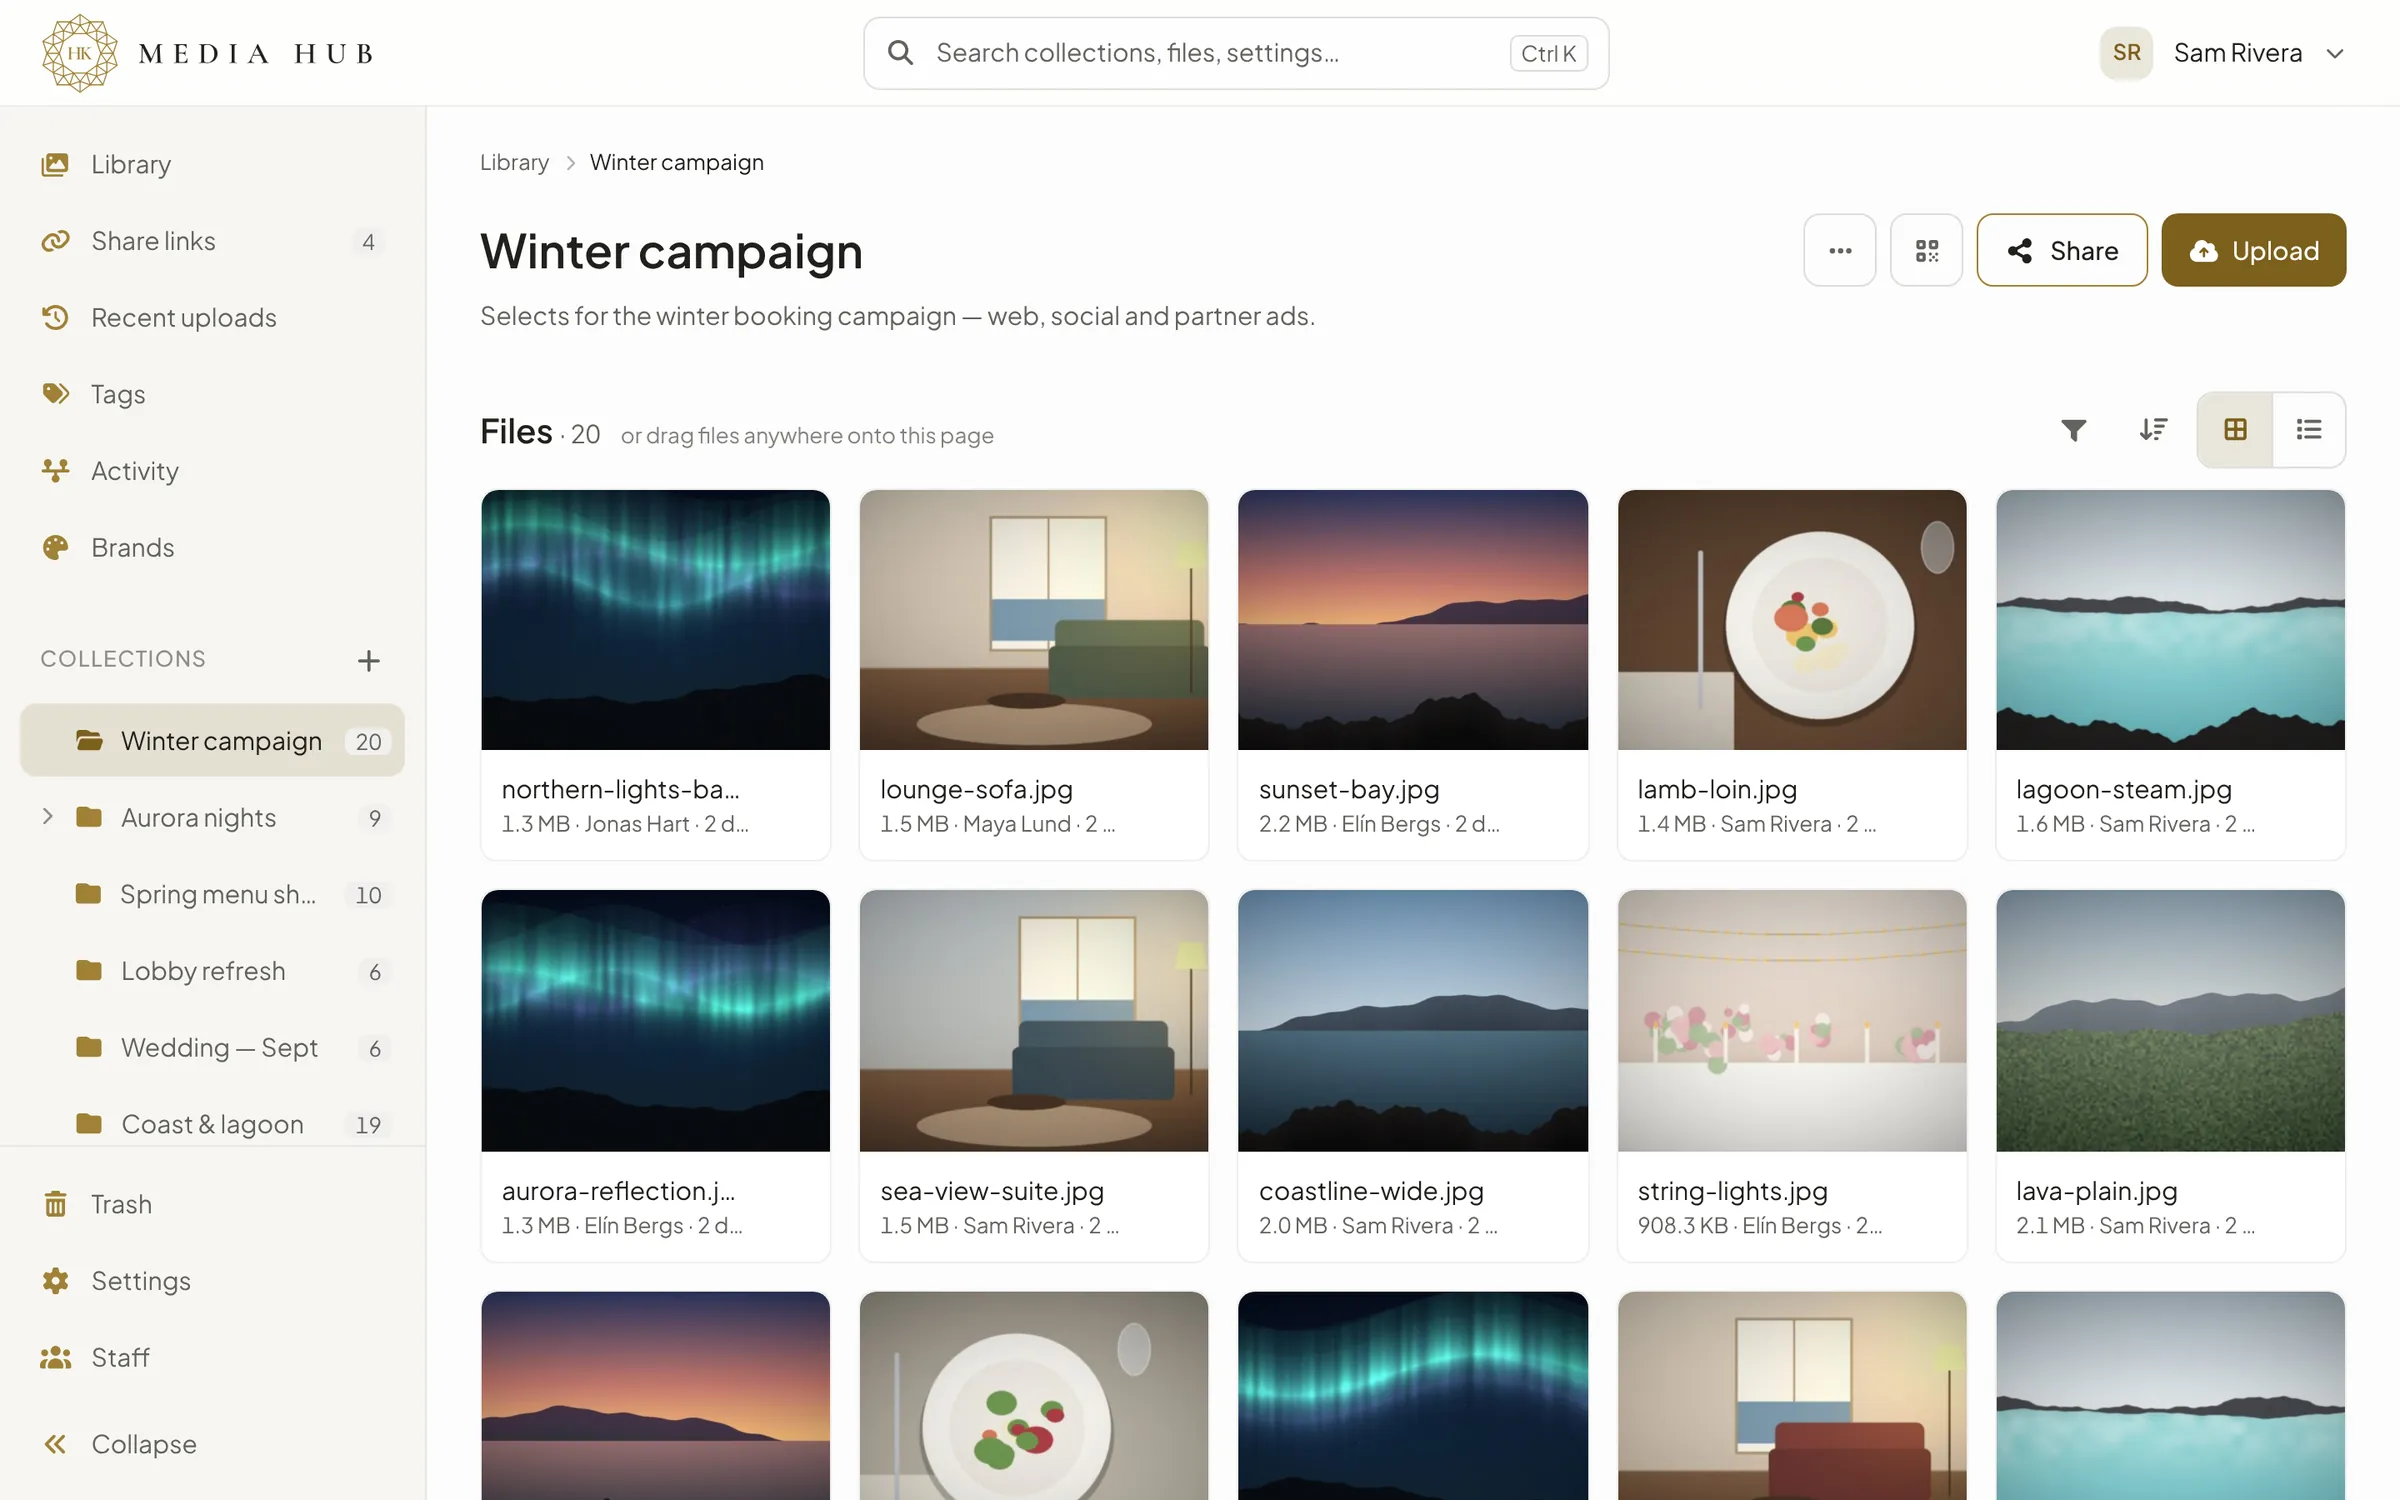This screenshot has height=1500, width=2400.
Task: Open Recent uploads in sidebar
Action: click(x=212, y=318)
